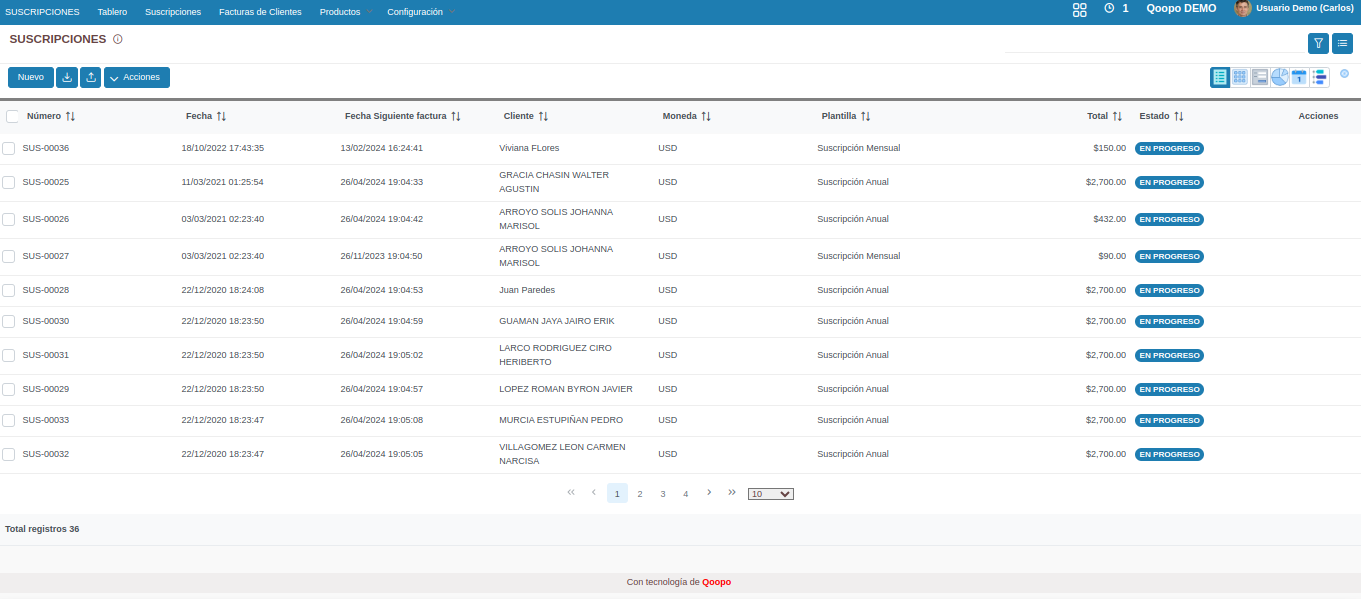Switch to the calendar view
The width and height of the screenshot is (1361, 599).
click(1299, 77)
